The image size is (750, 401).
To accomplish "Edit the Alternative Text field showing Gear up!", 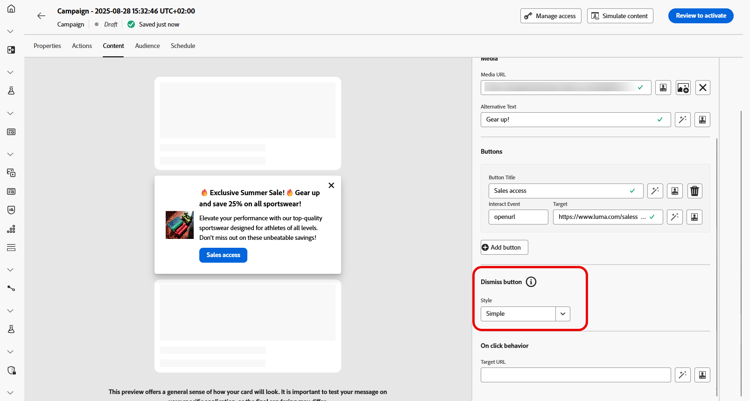I will tap(575, 120).
